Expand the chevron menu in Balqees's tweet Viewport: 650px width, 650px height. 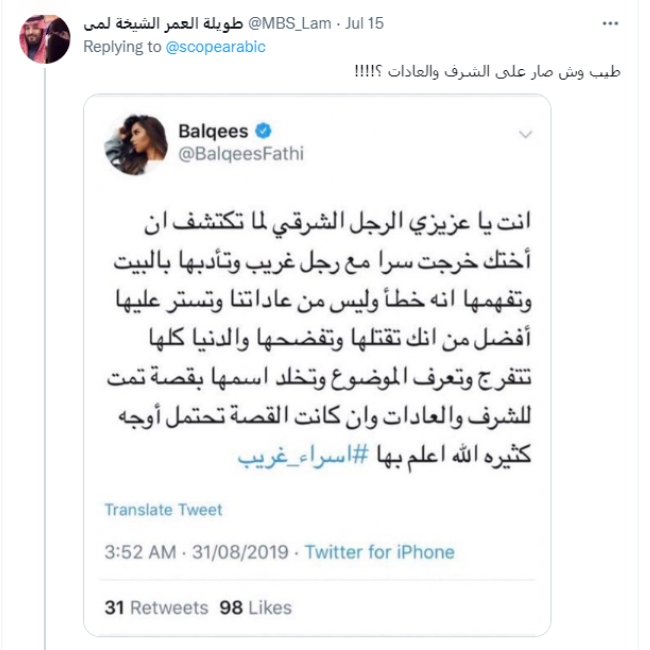point(522,133)
